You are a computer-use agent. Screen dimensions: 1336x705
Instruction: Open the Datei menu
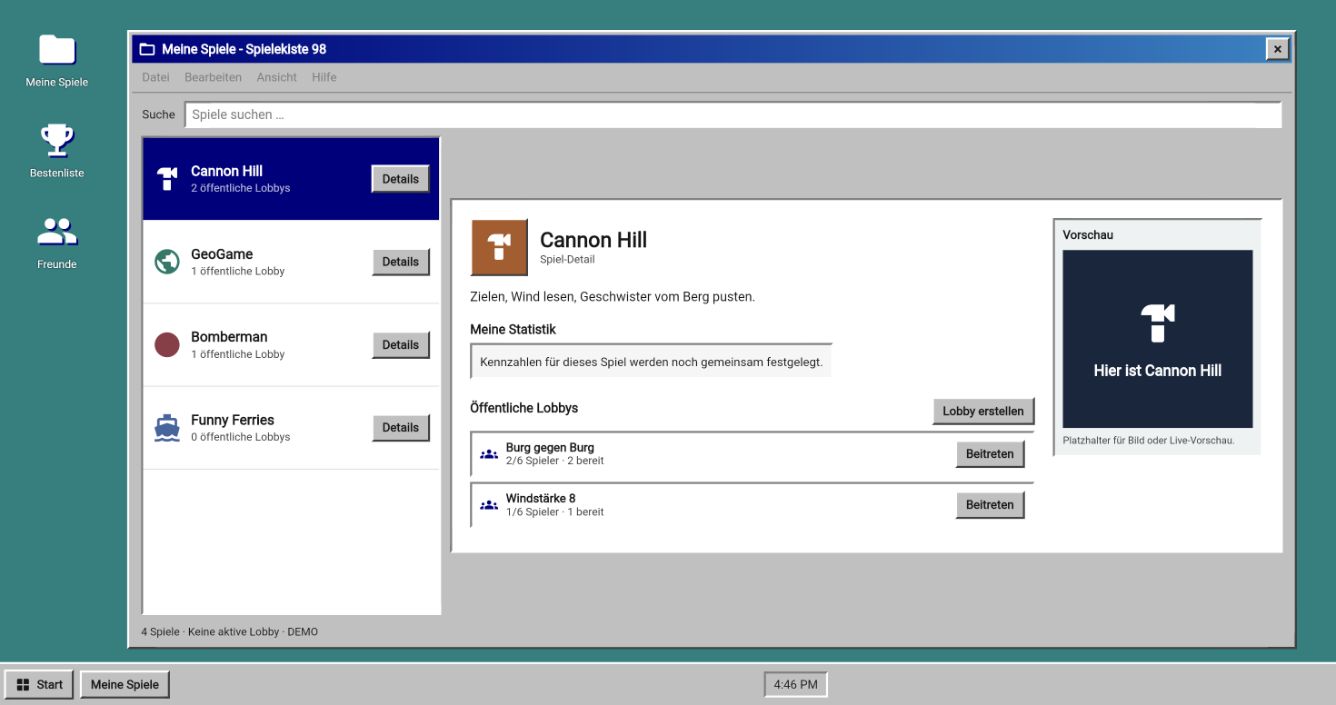[155, 77]
